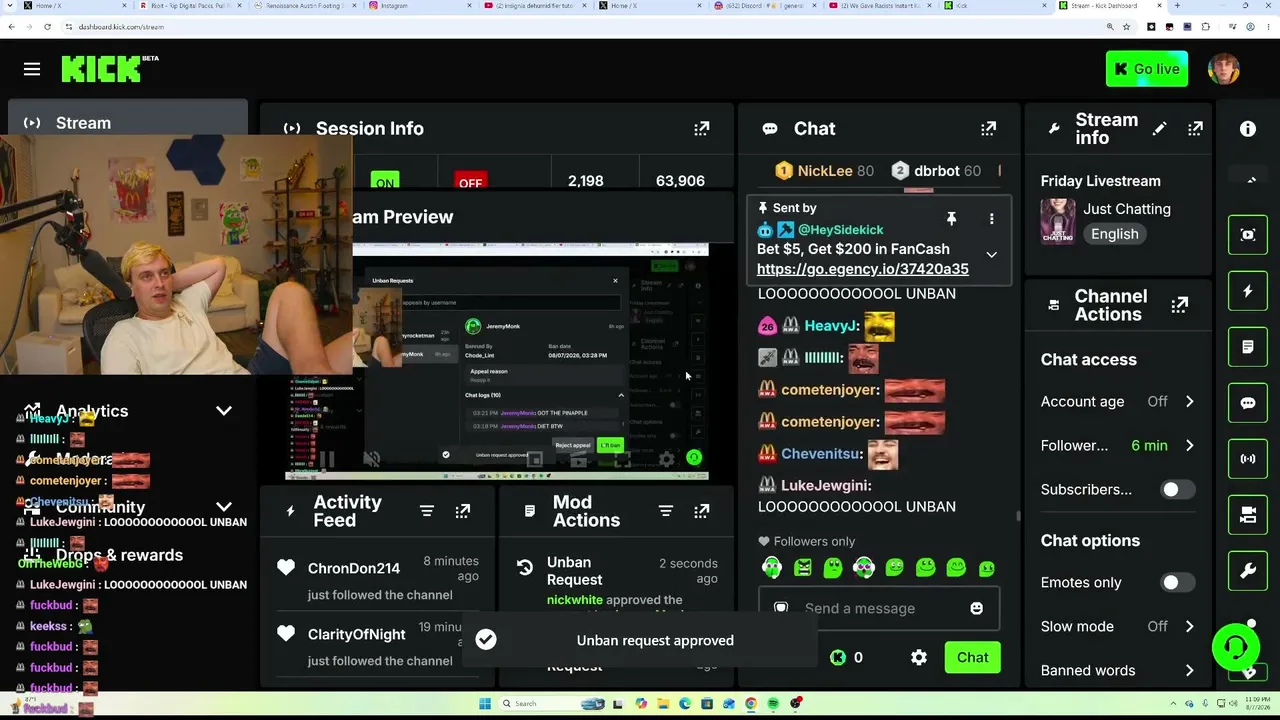Image resolution: width=1280 pixels, height=720 pixels.
Task: Open Banned words settings
Action: 1118,670
